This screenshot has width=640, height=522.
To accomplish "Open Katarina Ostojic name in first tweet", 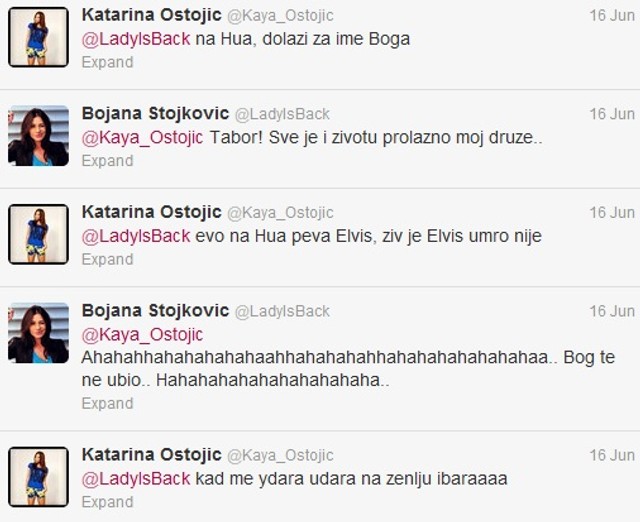I will 151,15.
